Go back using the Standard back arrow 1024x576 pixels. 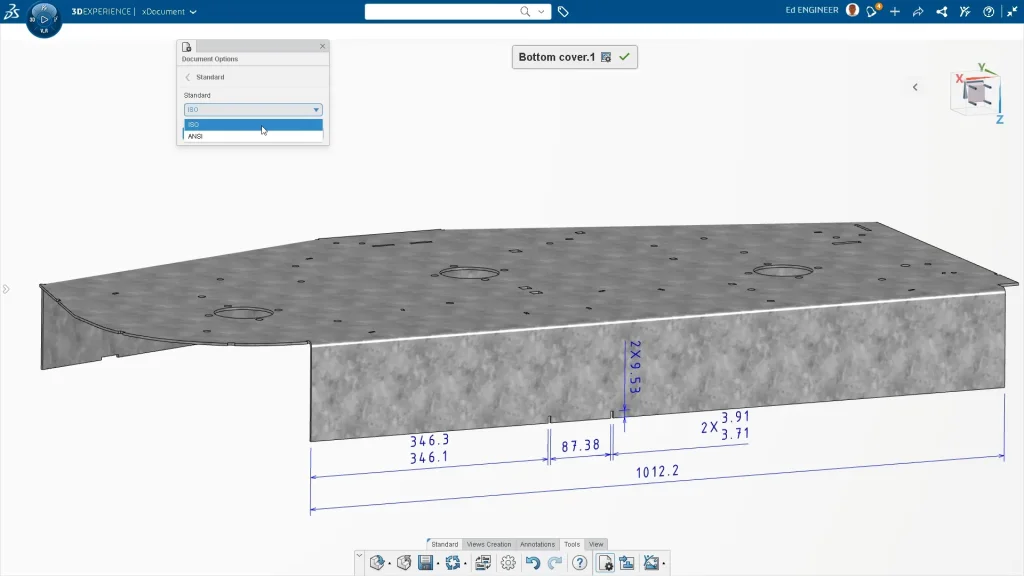point(188,77)
